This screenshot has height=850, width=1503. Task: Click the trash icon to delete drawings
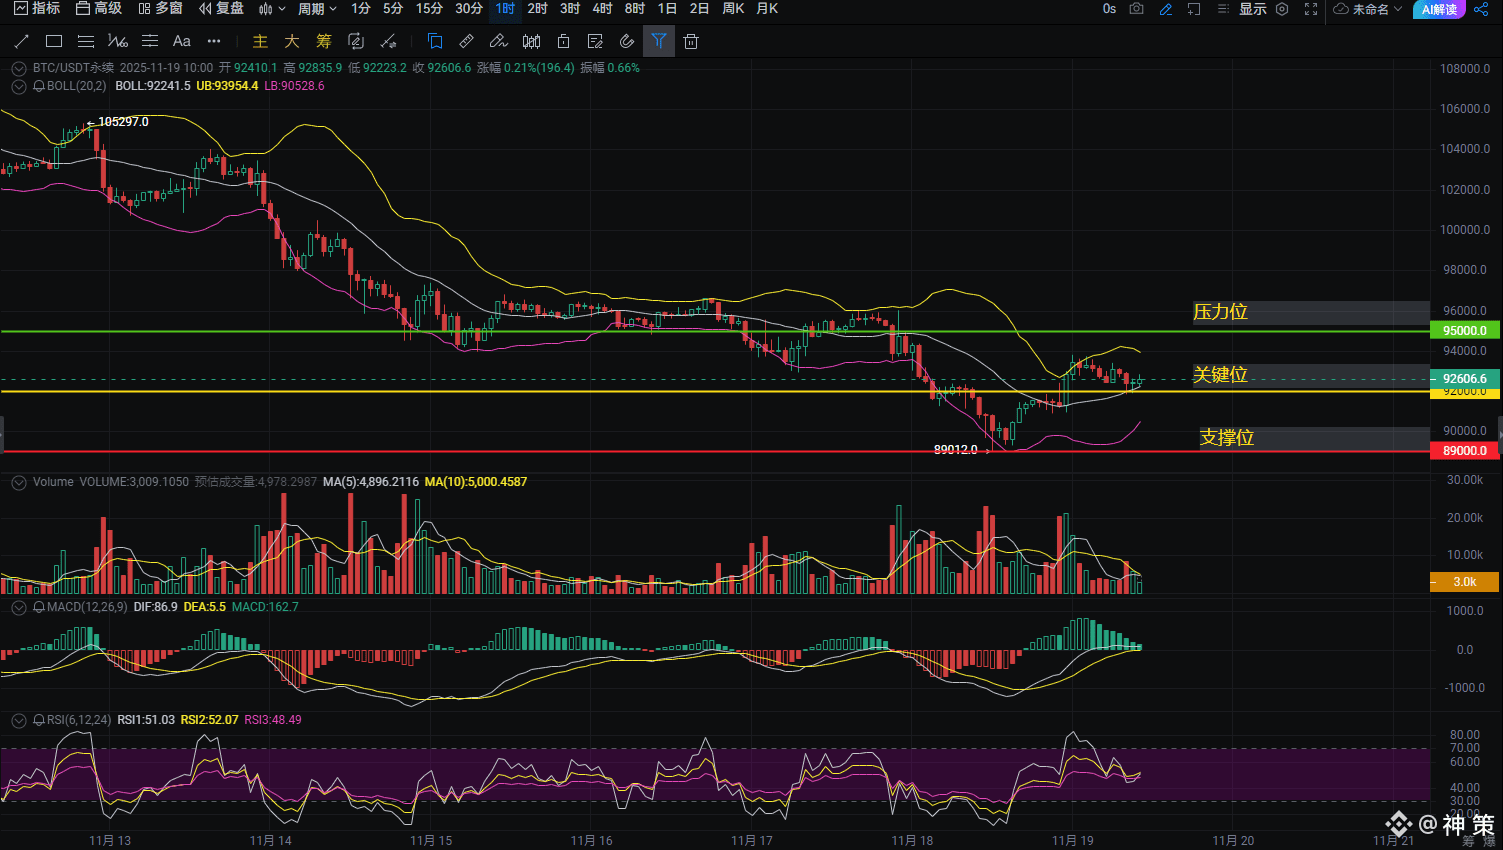691,41
